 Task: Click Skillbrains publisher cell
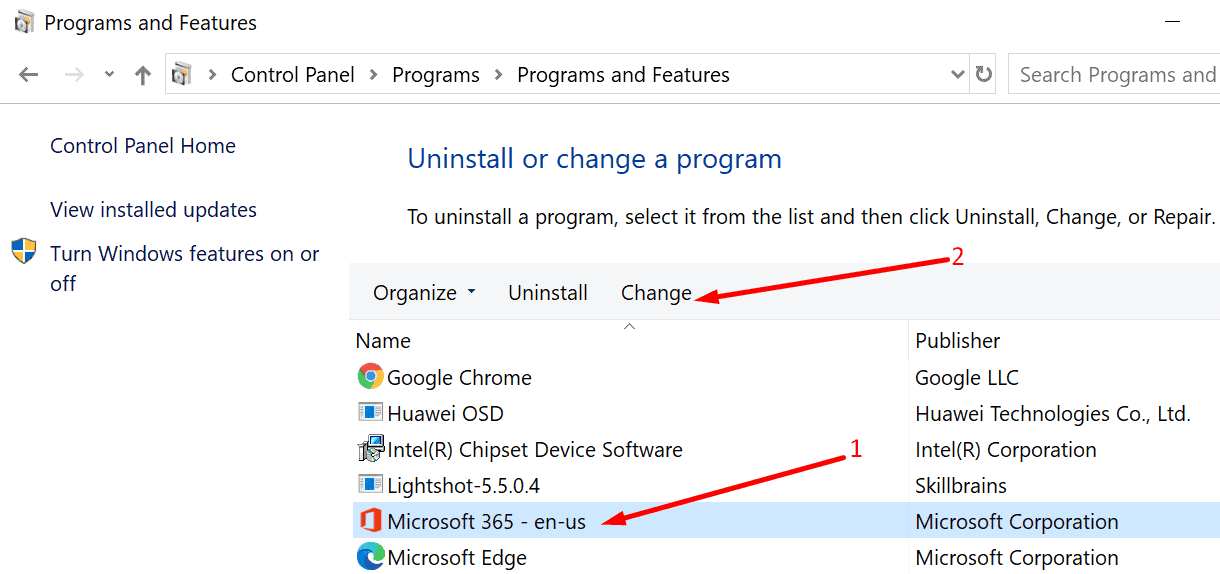pyautogui.click(x=961, y=486)
